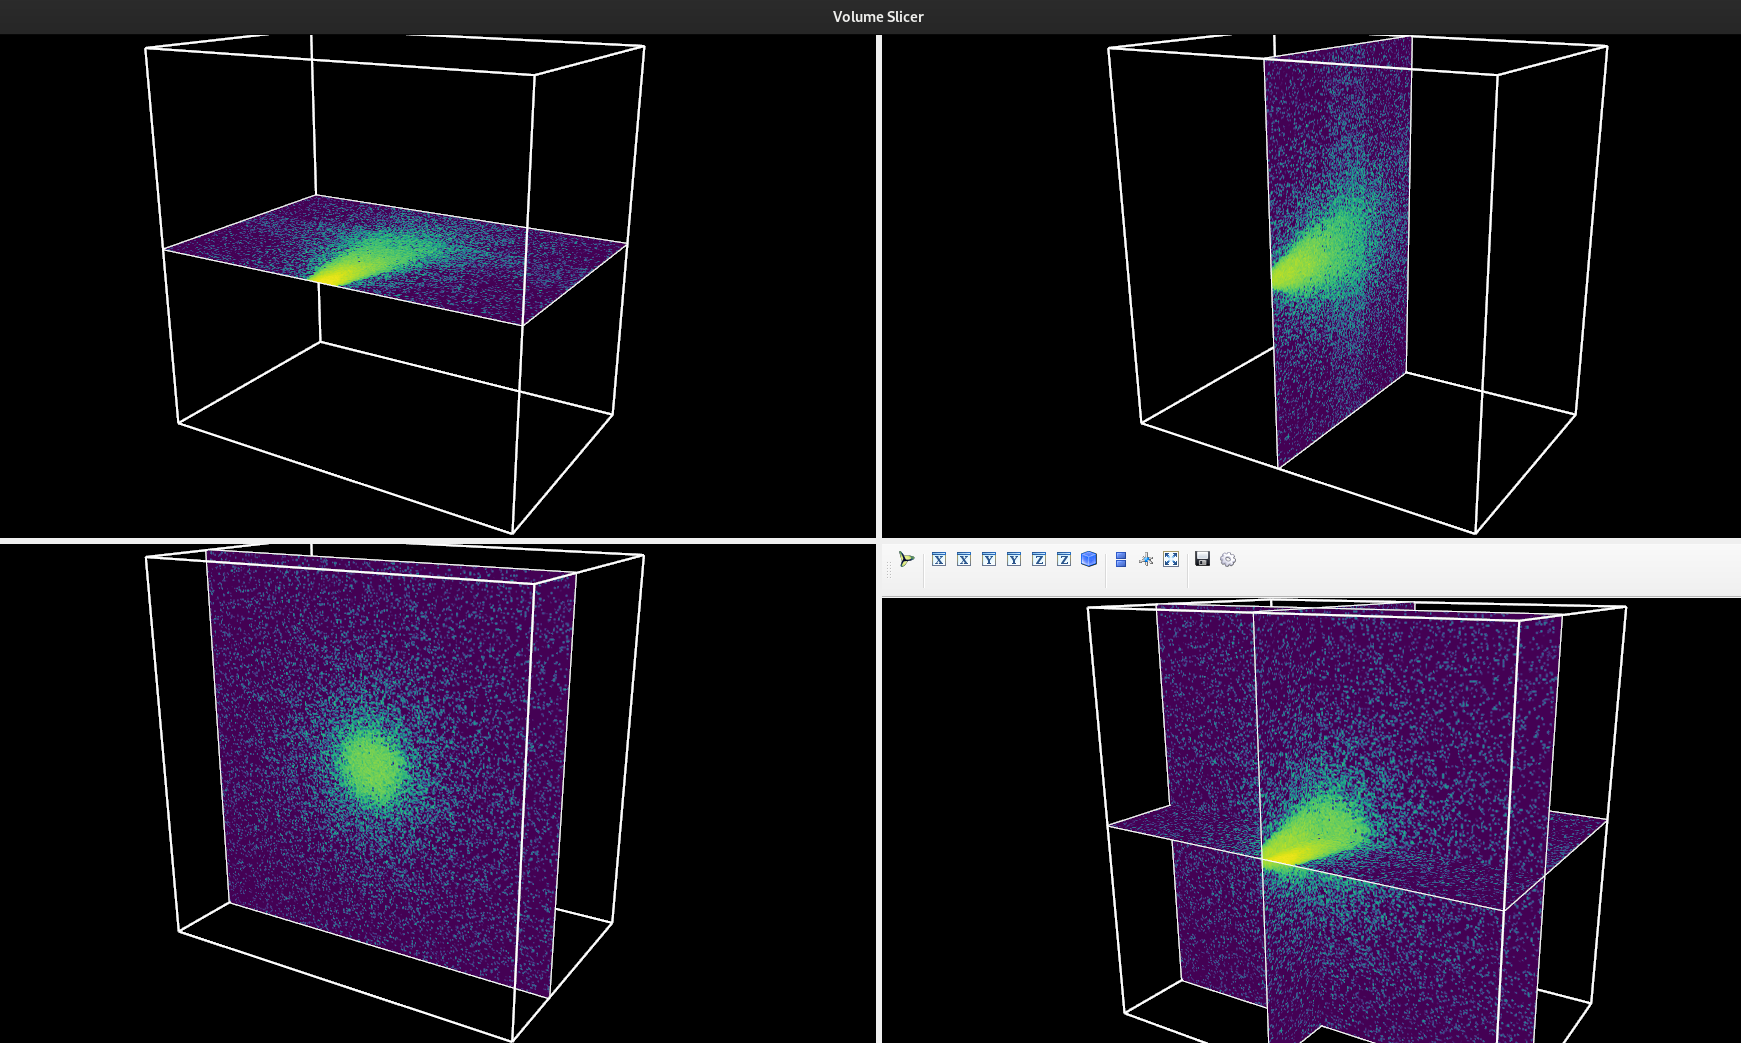Set view along the +Y axis
The image size is (1741, 1043).
1014,559
